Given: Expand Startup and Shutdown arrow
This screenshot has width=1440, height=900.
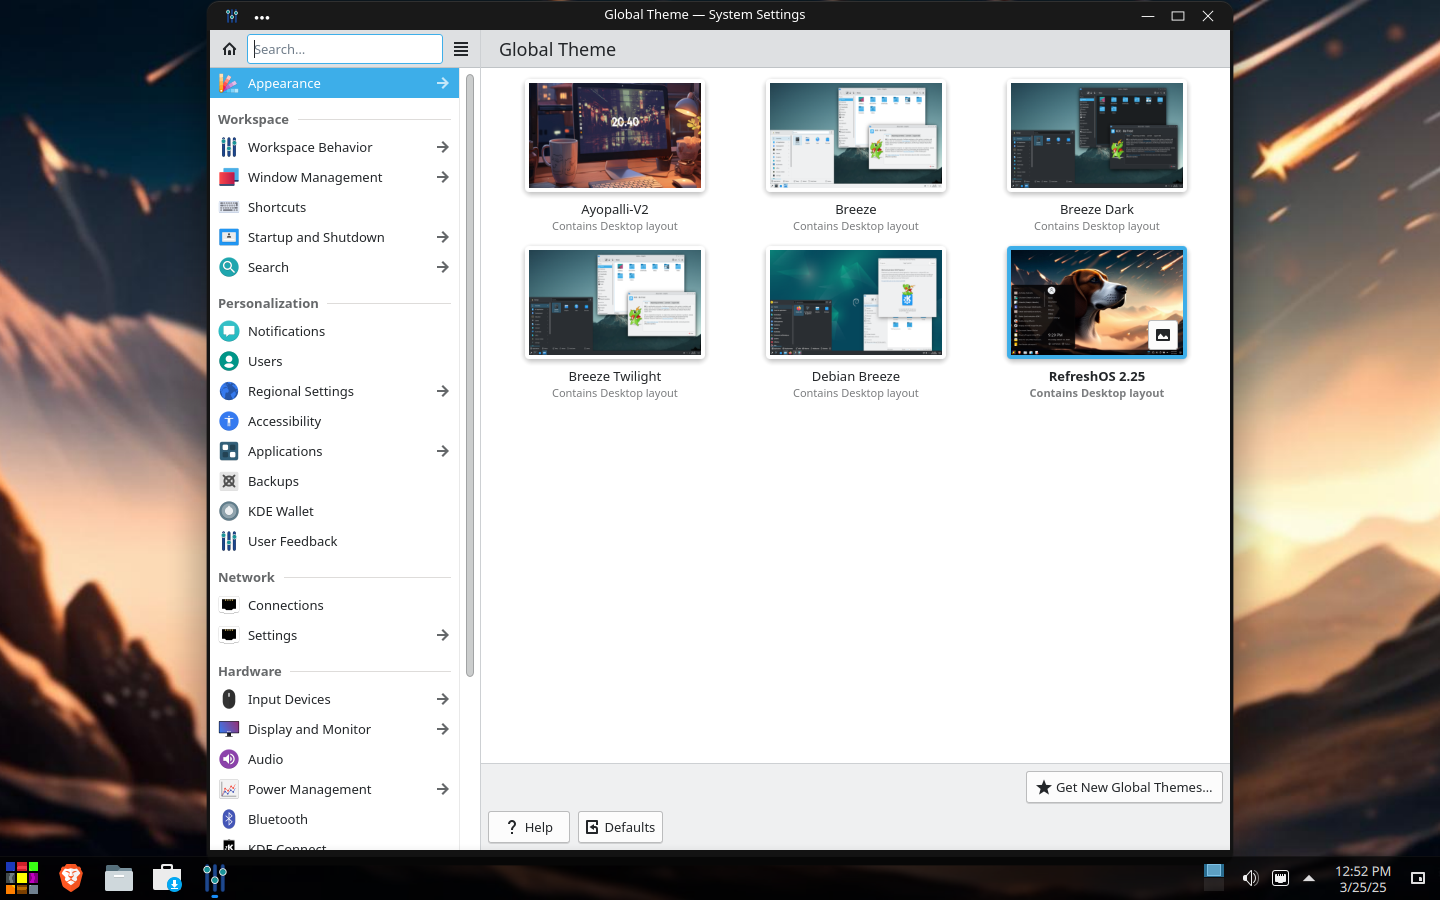Looking at the screenshot, I should [442, 237].
